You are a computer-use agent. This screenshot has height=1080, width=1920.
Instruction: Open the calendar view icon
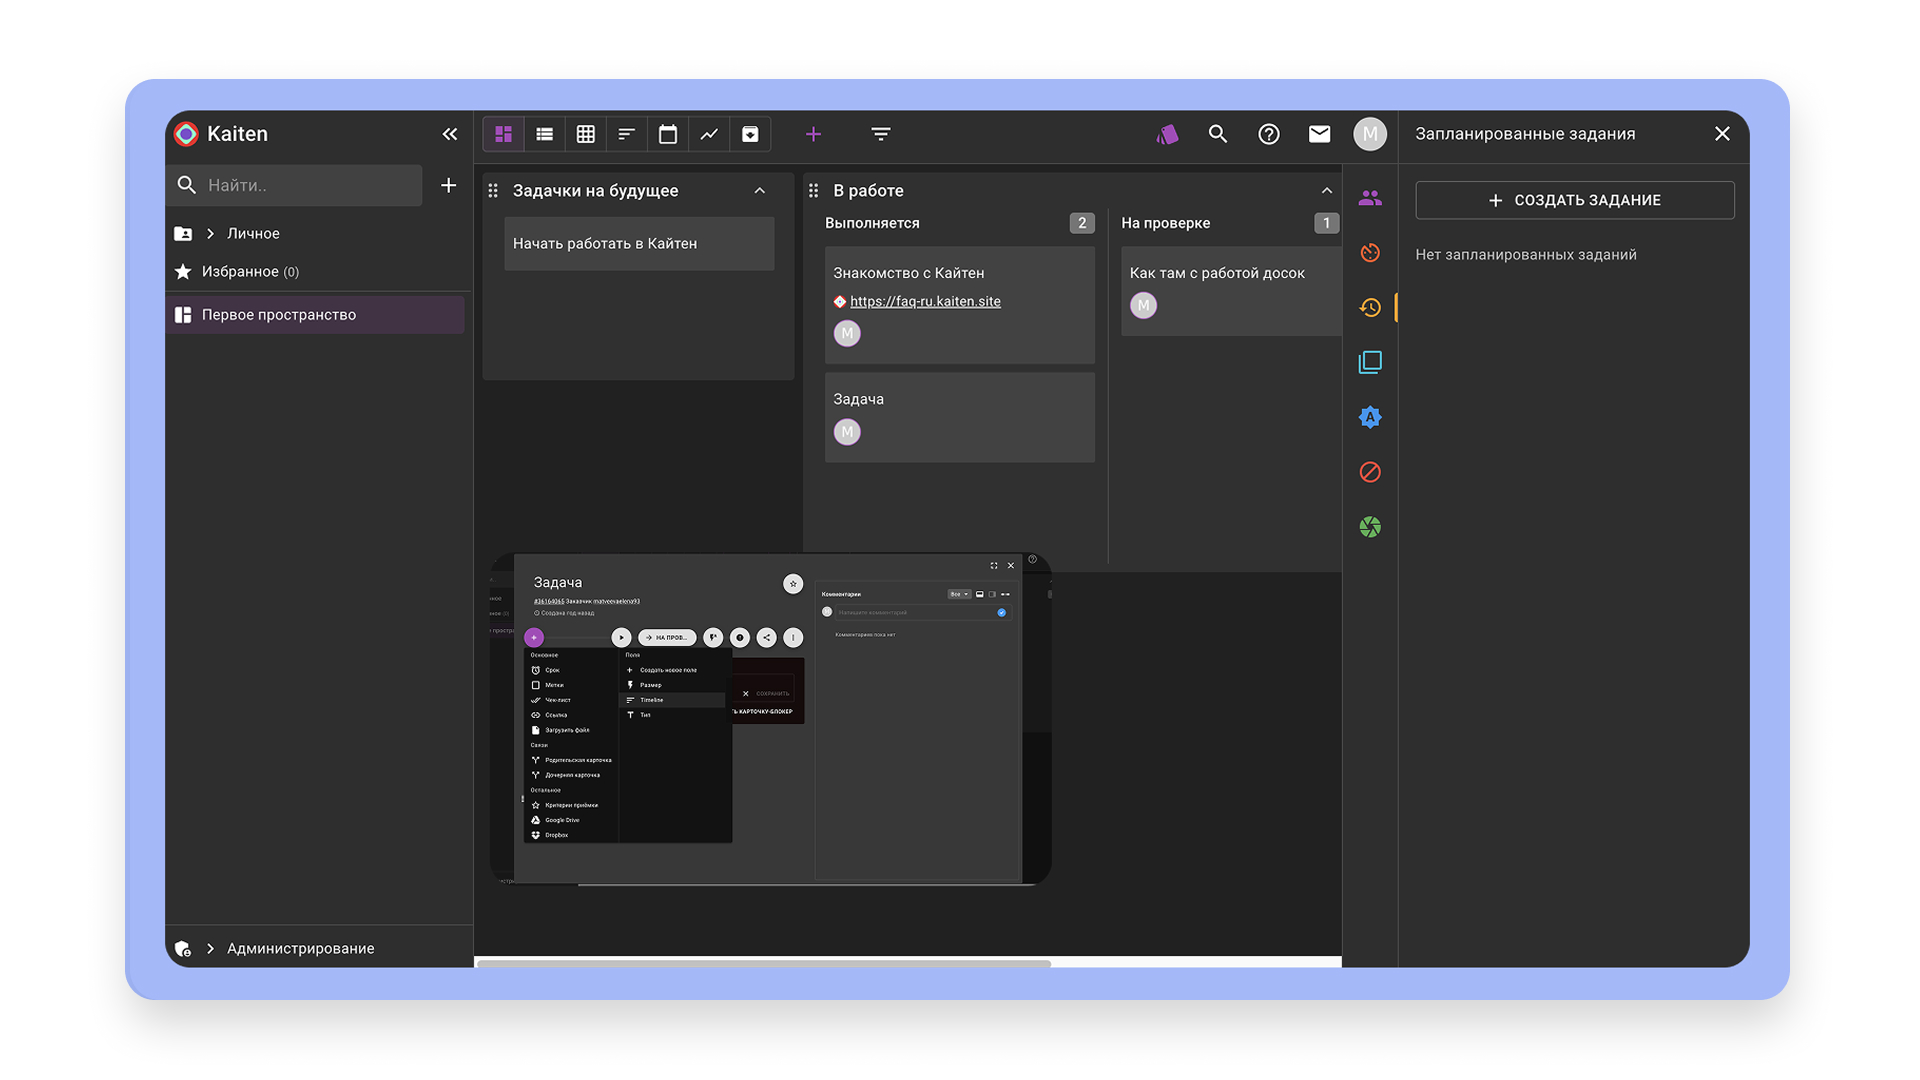(x=668, y=134)
